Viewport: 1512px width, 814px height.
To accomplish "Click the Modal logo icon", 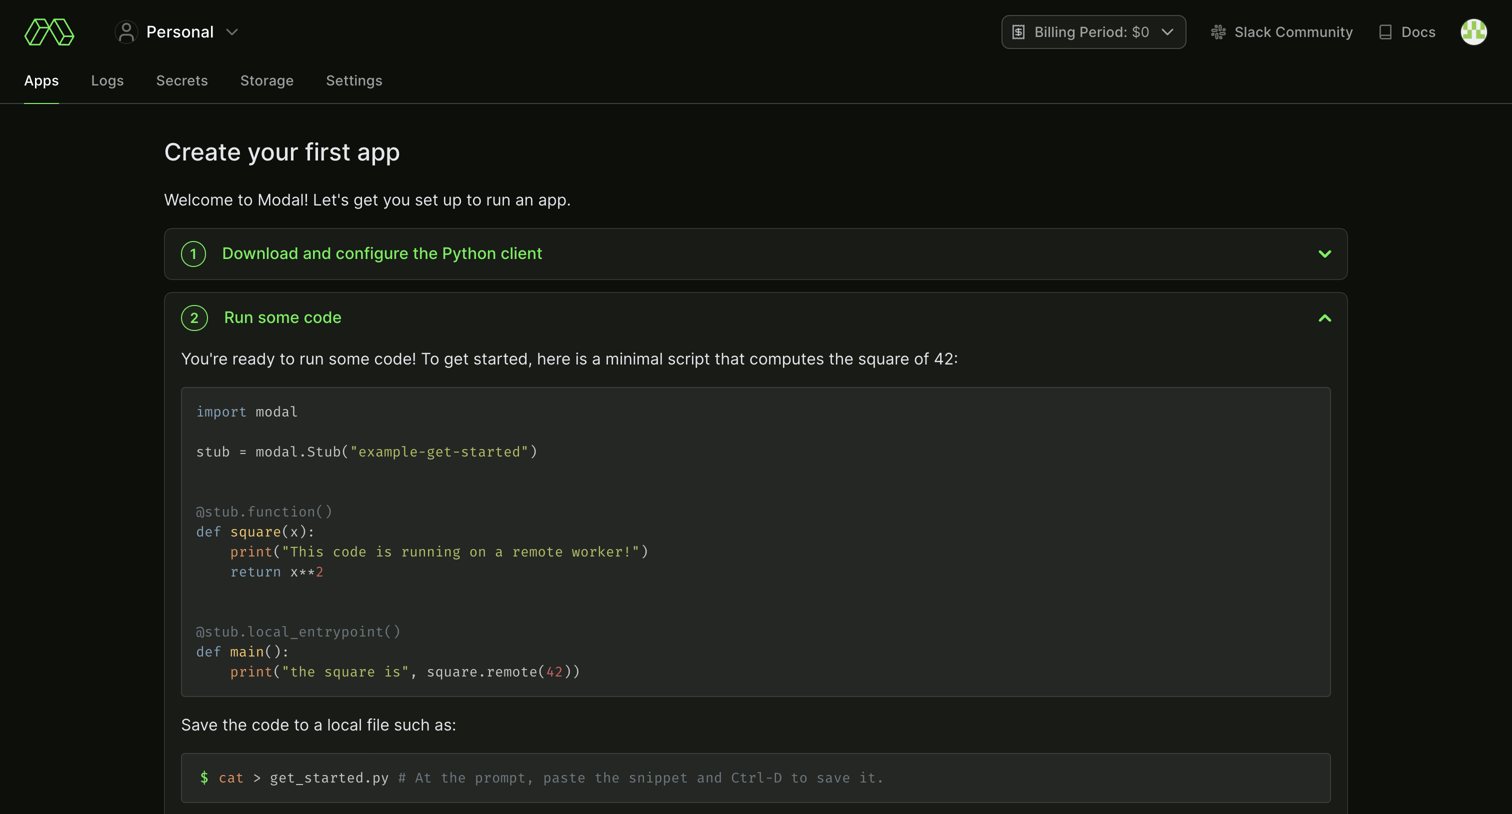I will 49,32.
